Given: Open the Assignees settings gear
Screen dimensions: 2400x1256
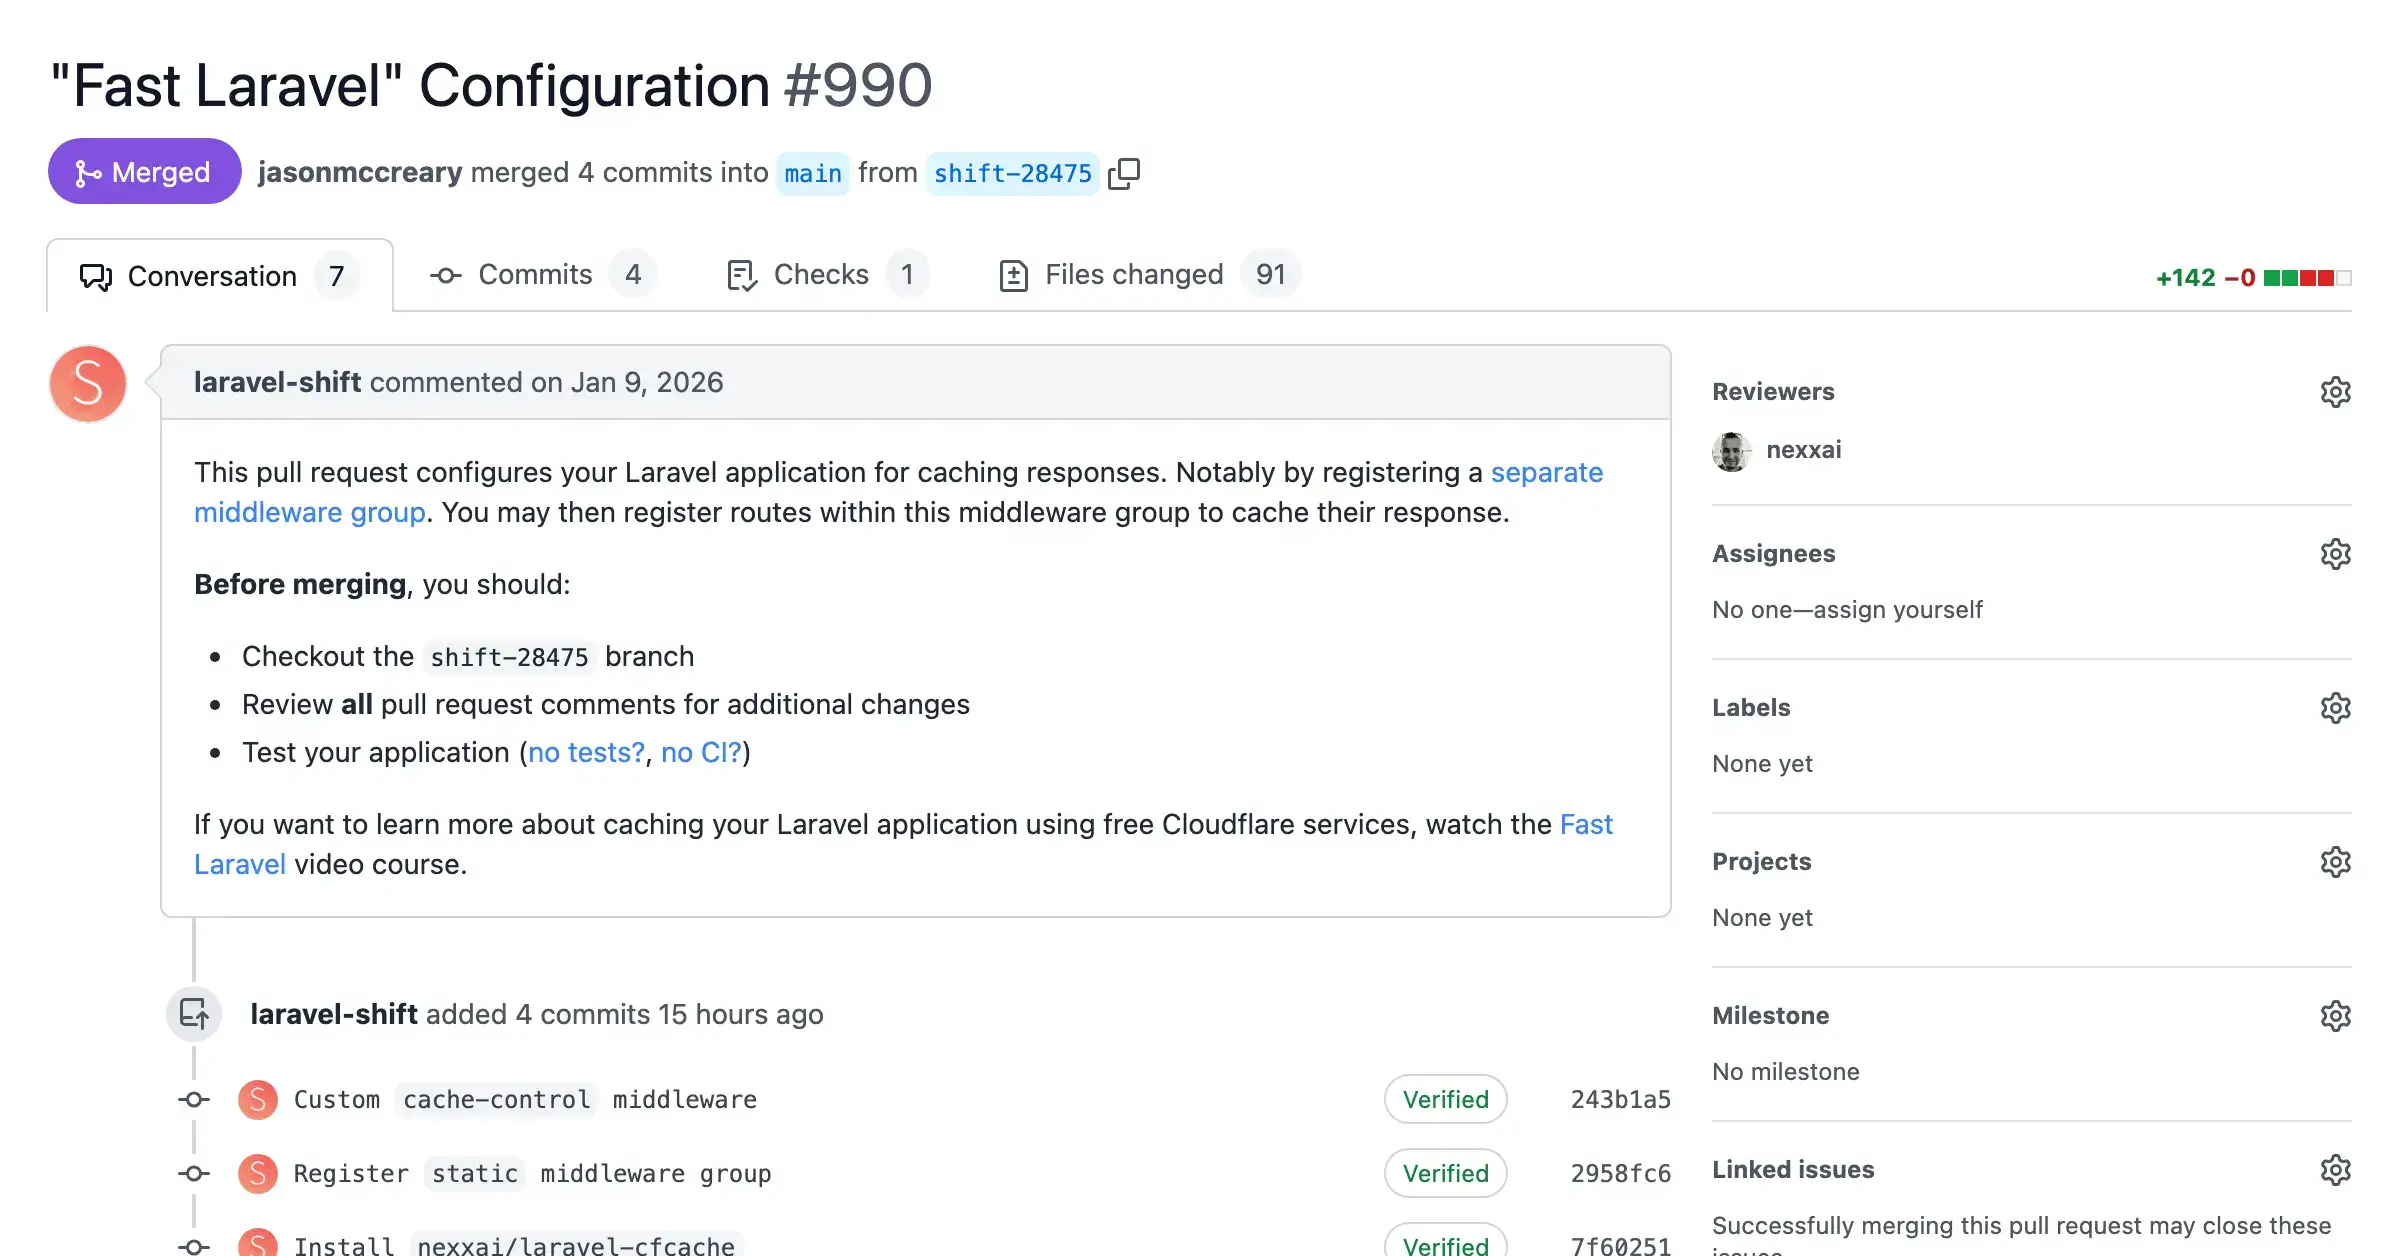Looking at the screenshot, I should coord(2336,554).
